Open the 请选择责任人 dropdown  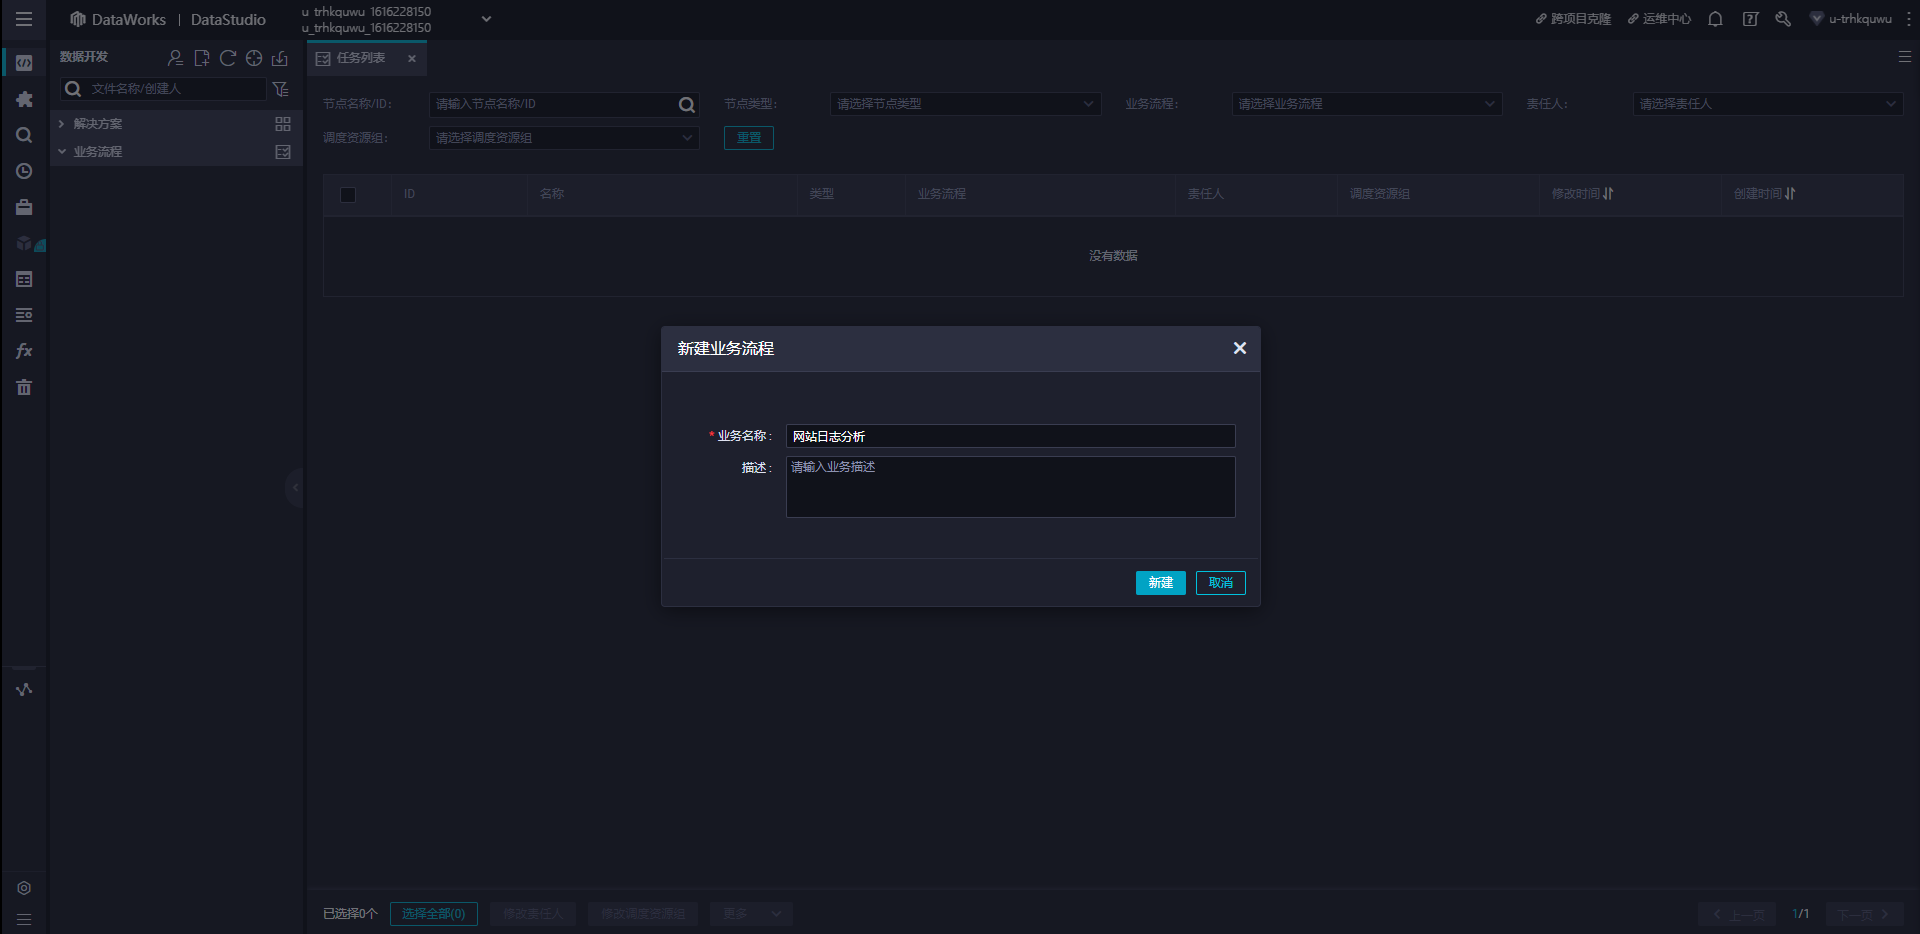click(x=1768, y=104)
